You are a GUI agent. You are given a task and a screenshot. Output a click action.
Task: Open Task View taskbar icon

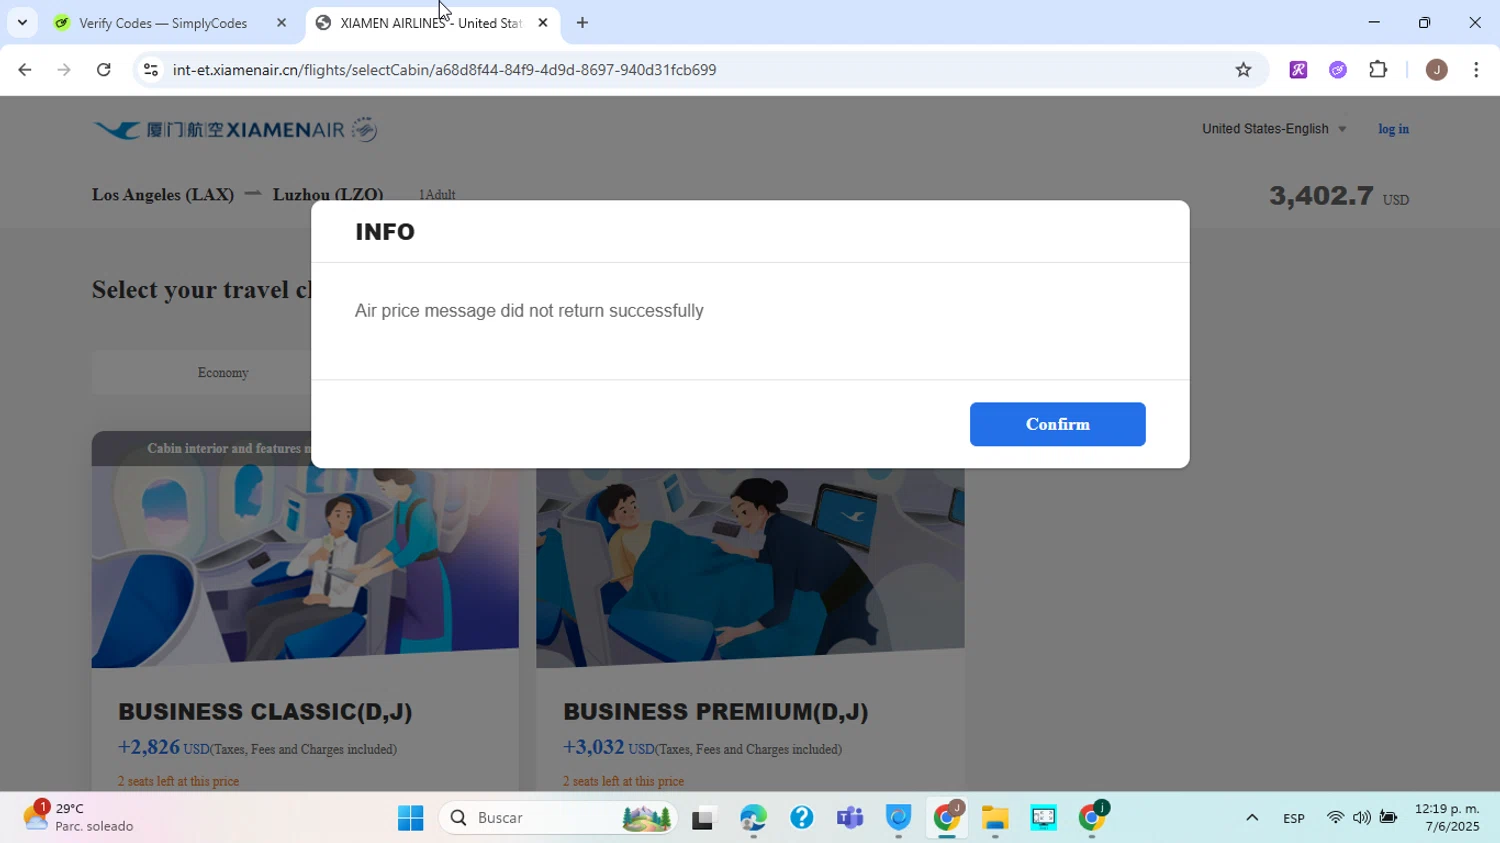pos(703,818)
